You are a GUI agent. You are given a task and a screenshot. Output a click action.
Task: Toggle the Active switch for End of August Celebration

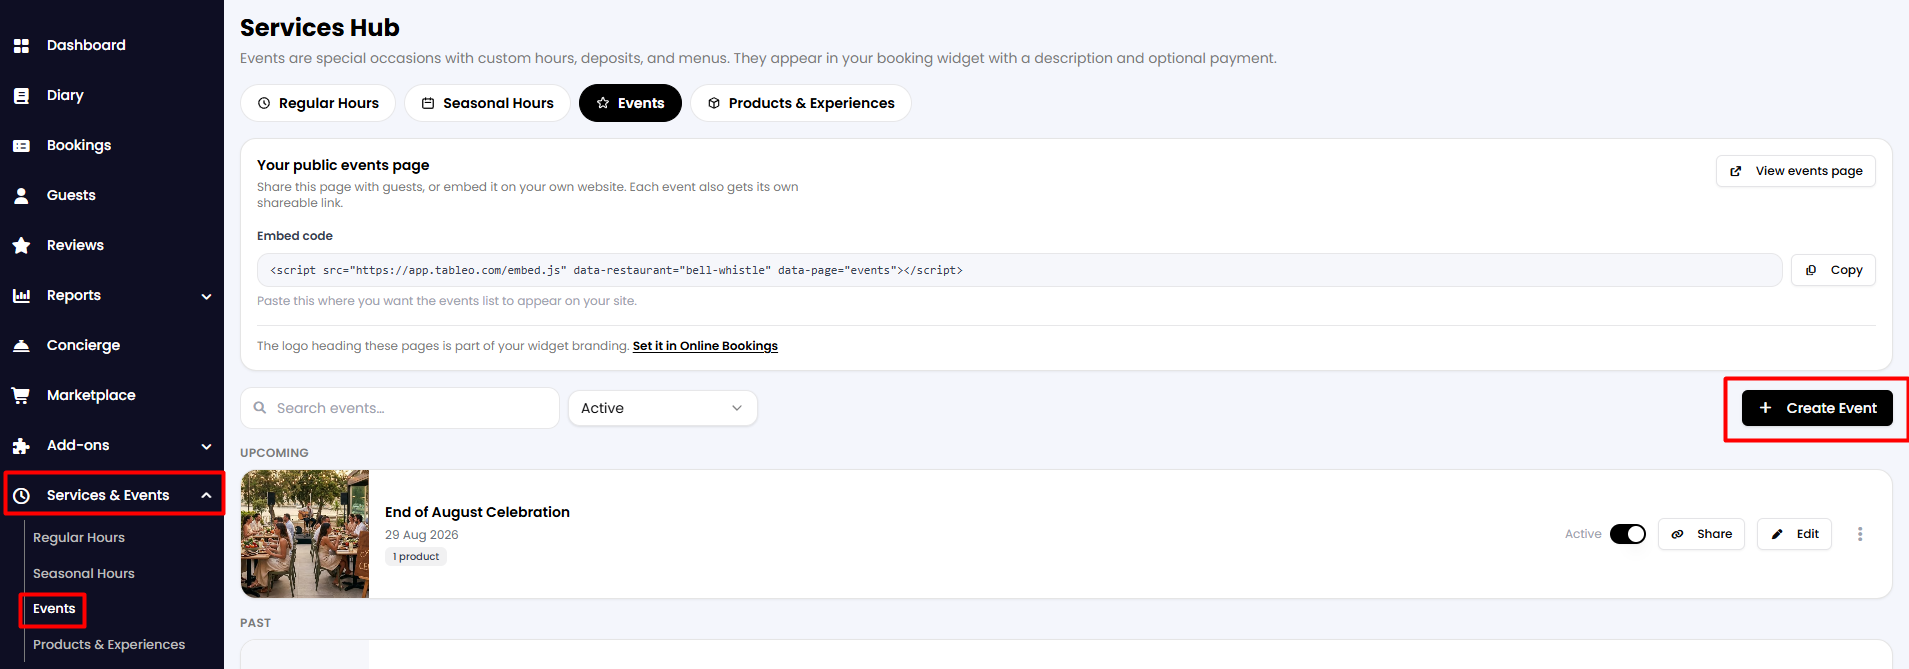(1628, 534)
